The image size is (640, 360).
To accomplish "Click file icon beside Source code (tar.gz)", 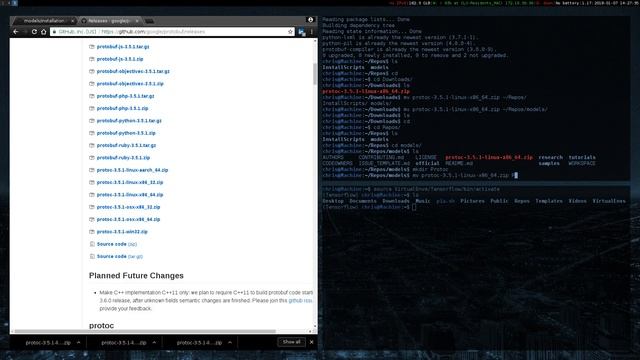I will [92, 256].
